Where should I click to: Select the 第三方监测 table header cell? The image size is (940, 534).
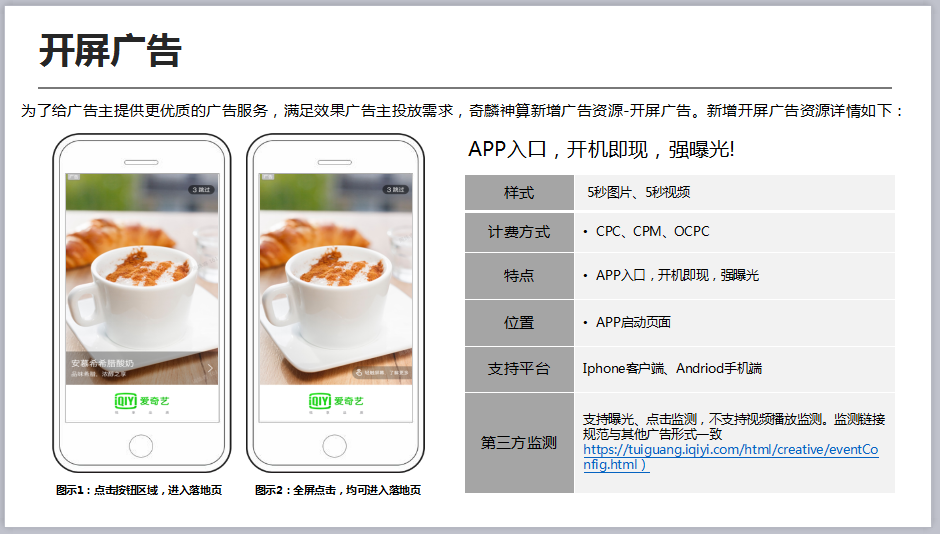point(519,443)
